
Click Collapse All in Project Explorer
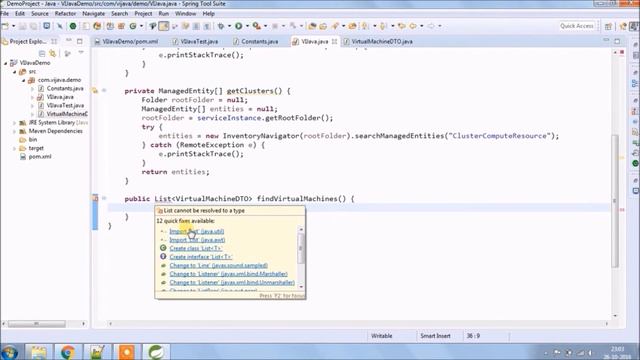[42, 53]
